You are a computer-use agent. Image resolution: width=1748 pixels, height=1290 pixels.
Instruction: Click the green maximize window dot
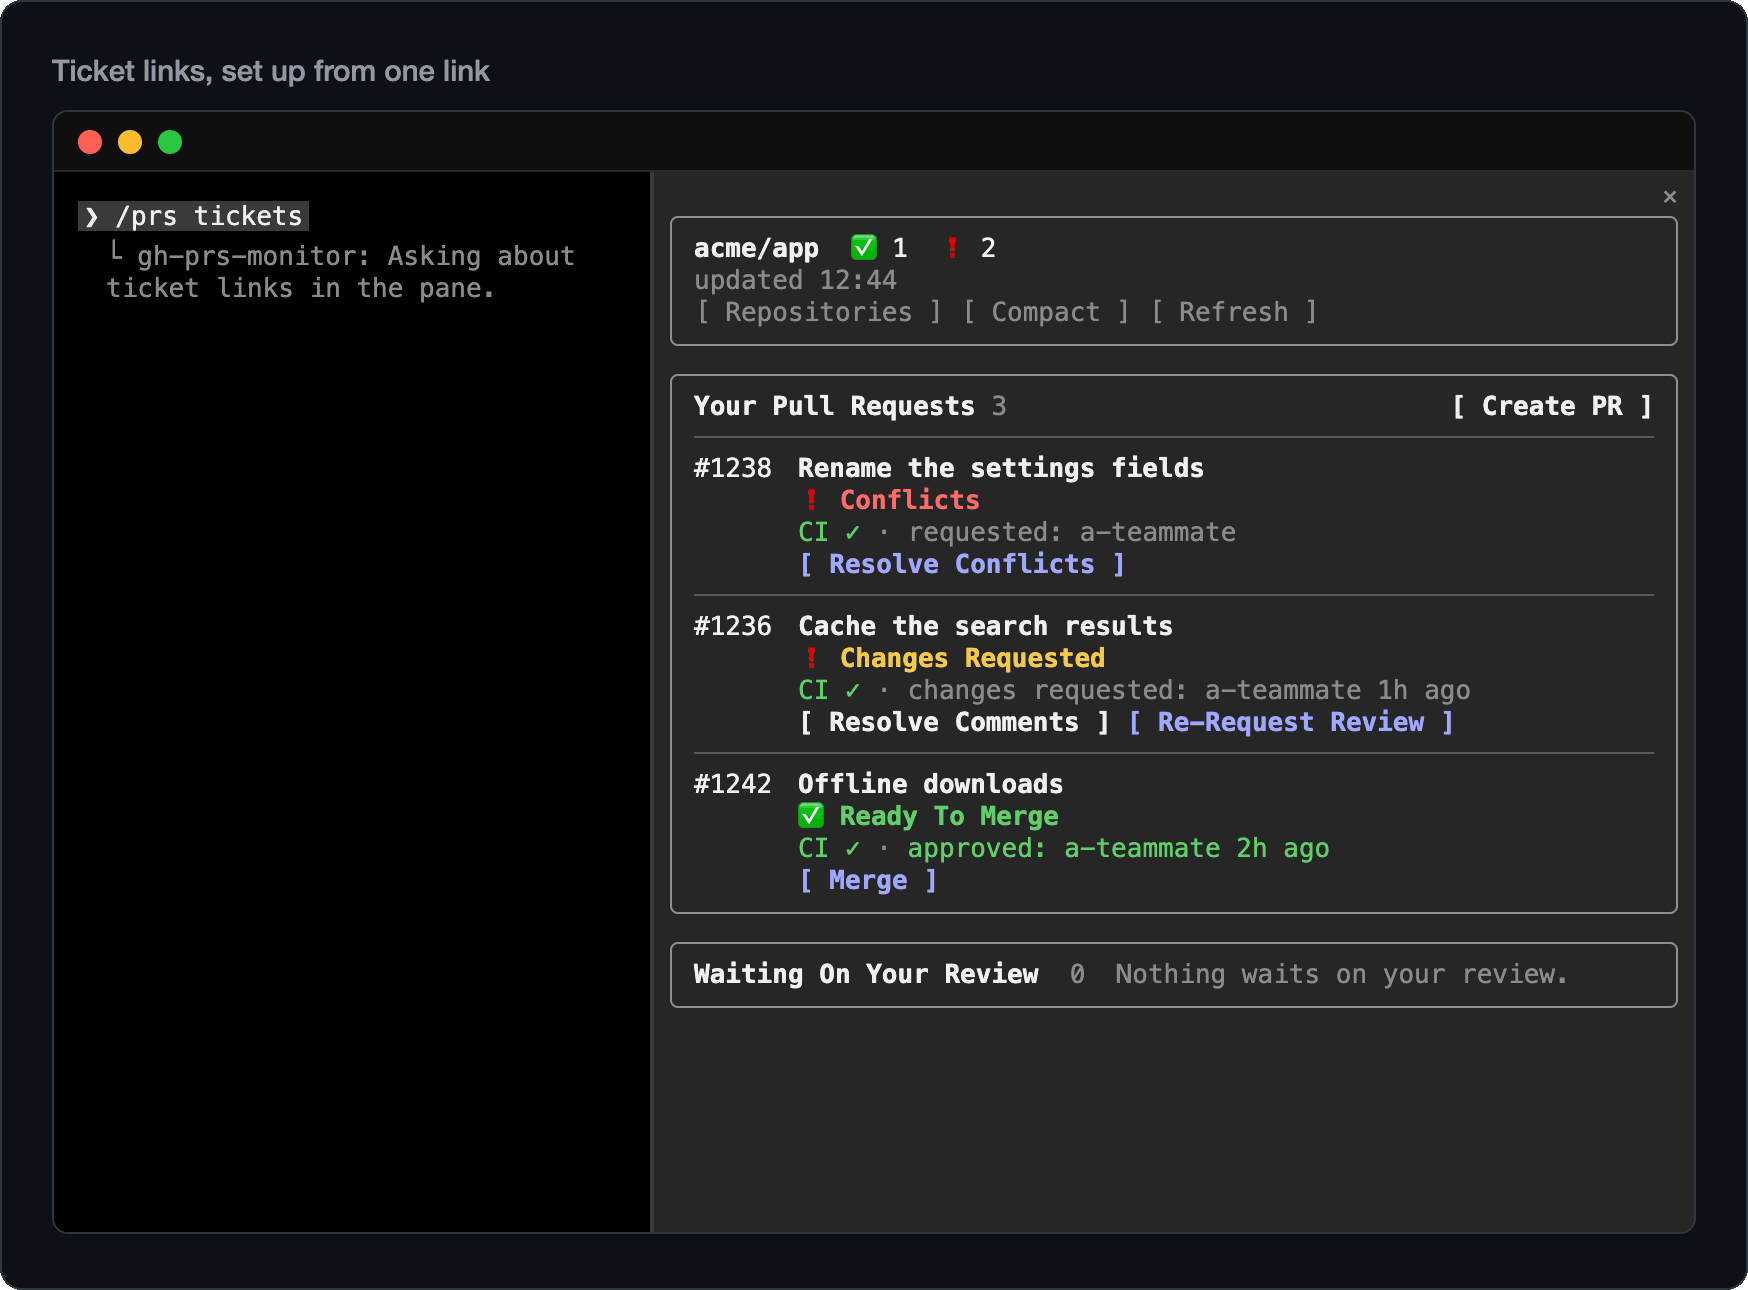(x=170, y=142)
